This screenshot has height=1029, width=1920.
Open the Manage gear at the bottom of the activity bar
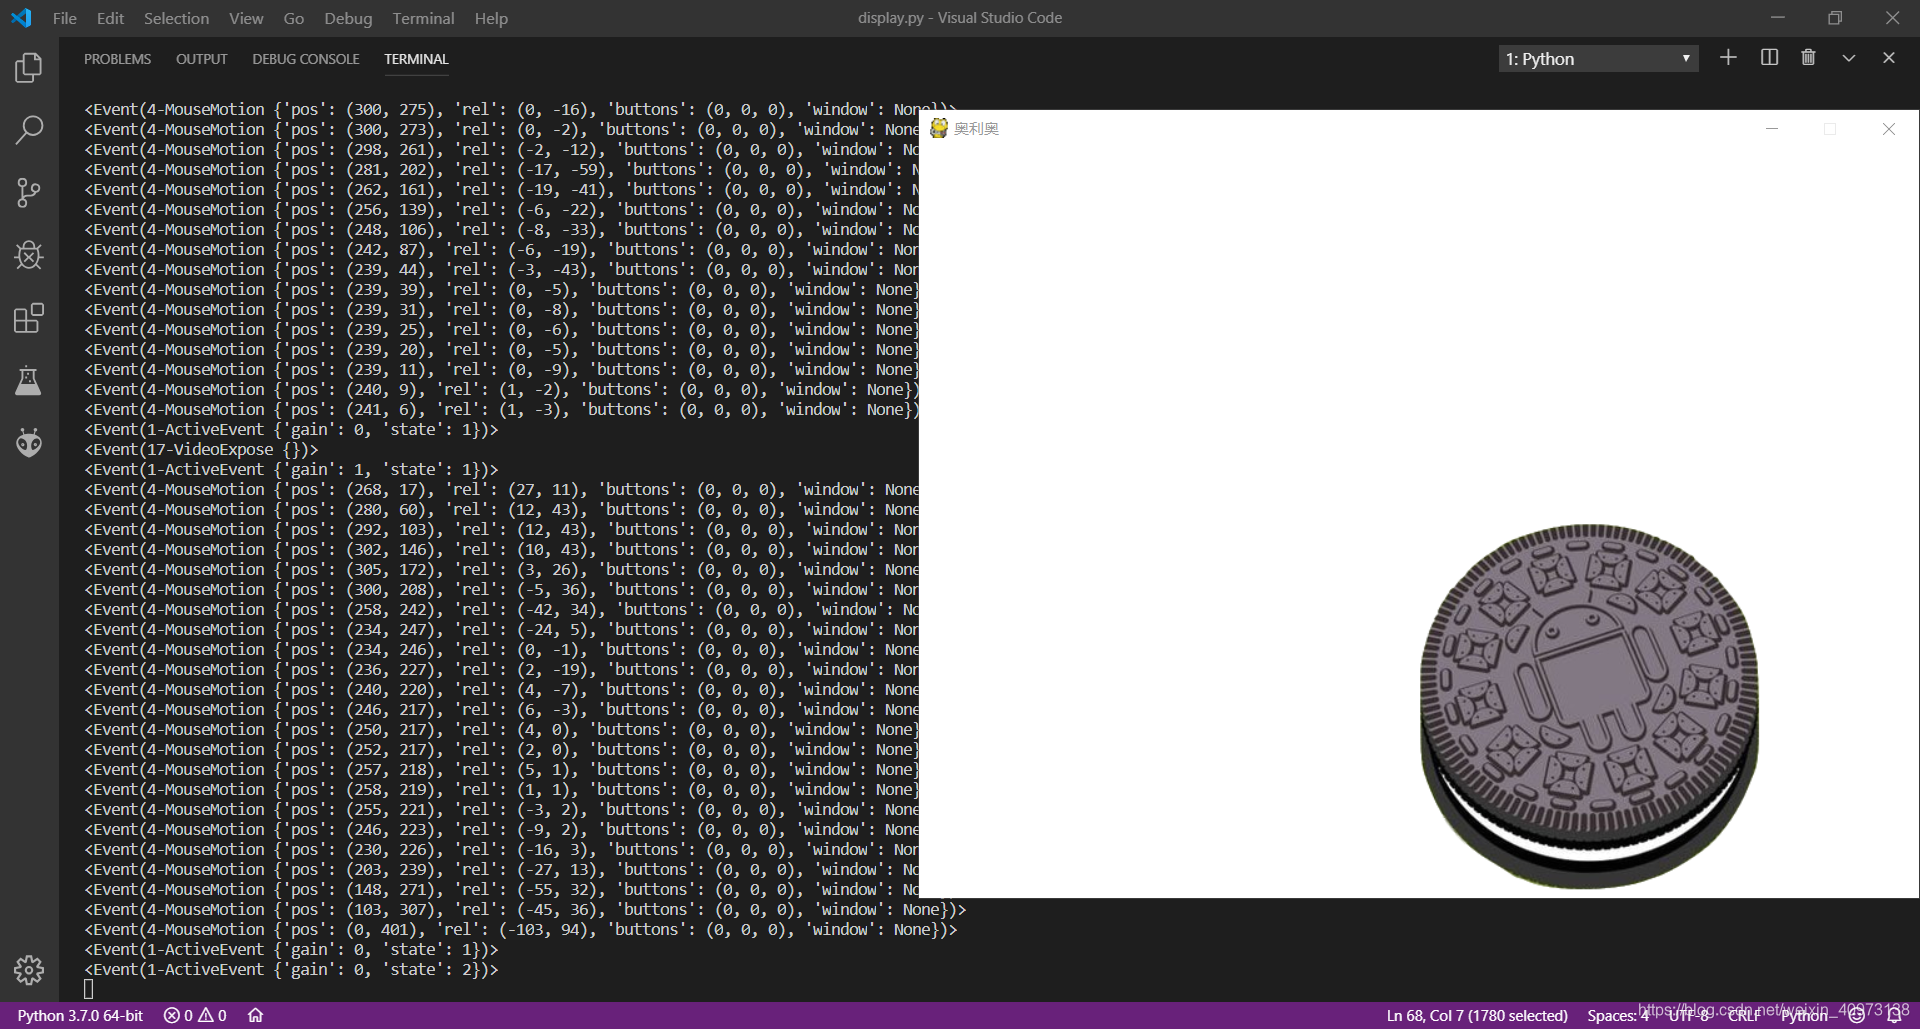pos(29,969)
